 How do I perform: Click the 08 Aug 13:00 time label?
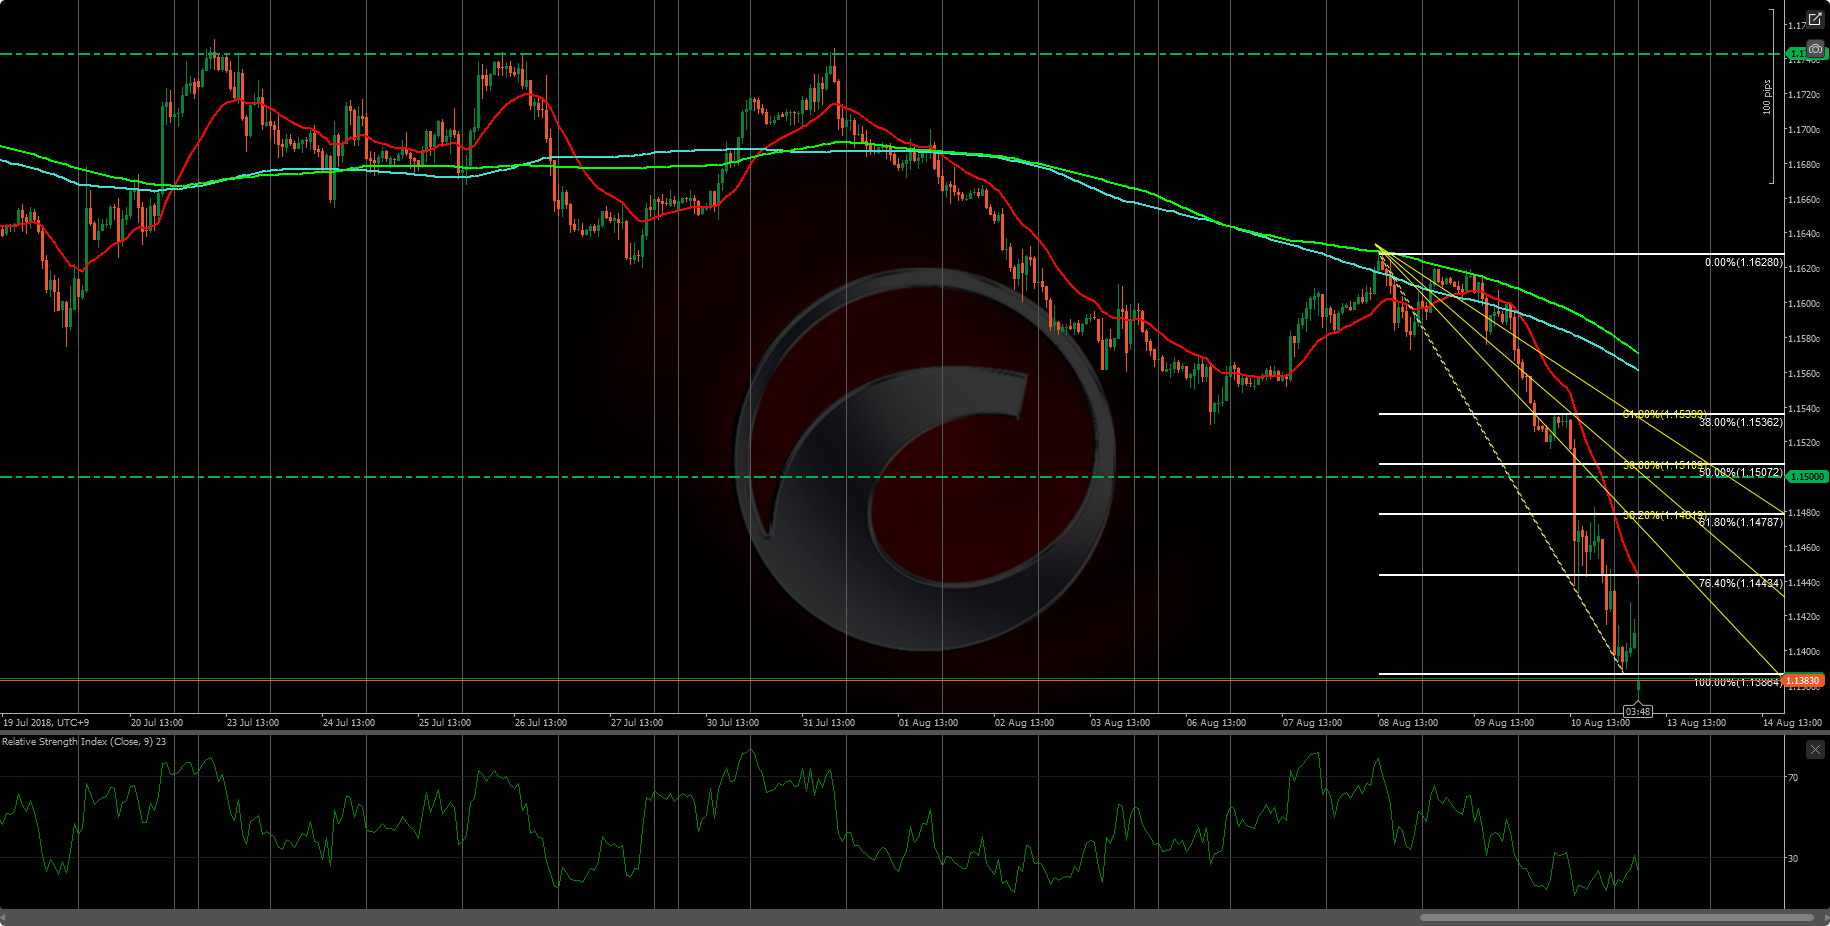coord(1409,722)
